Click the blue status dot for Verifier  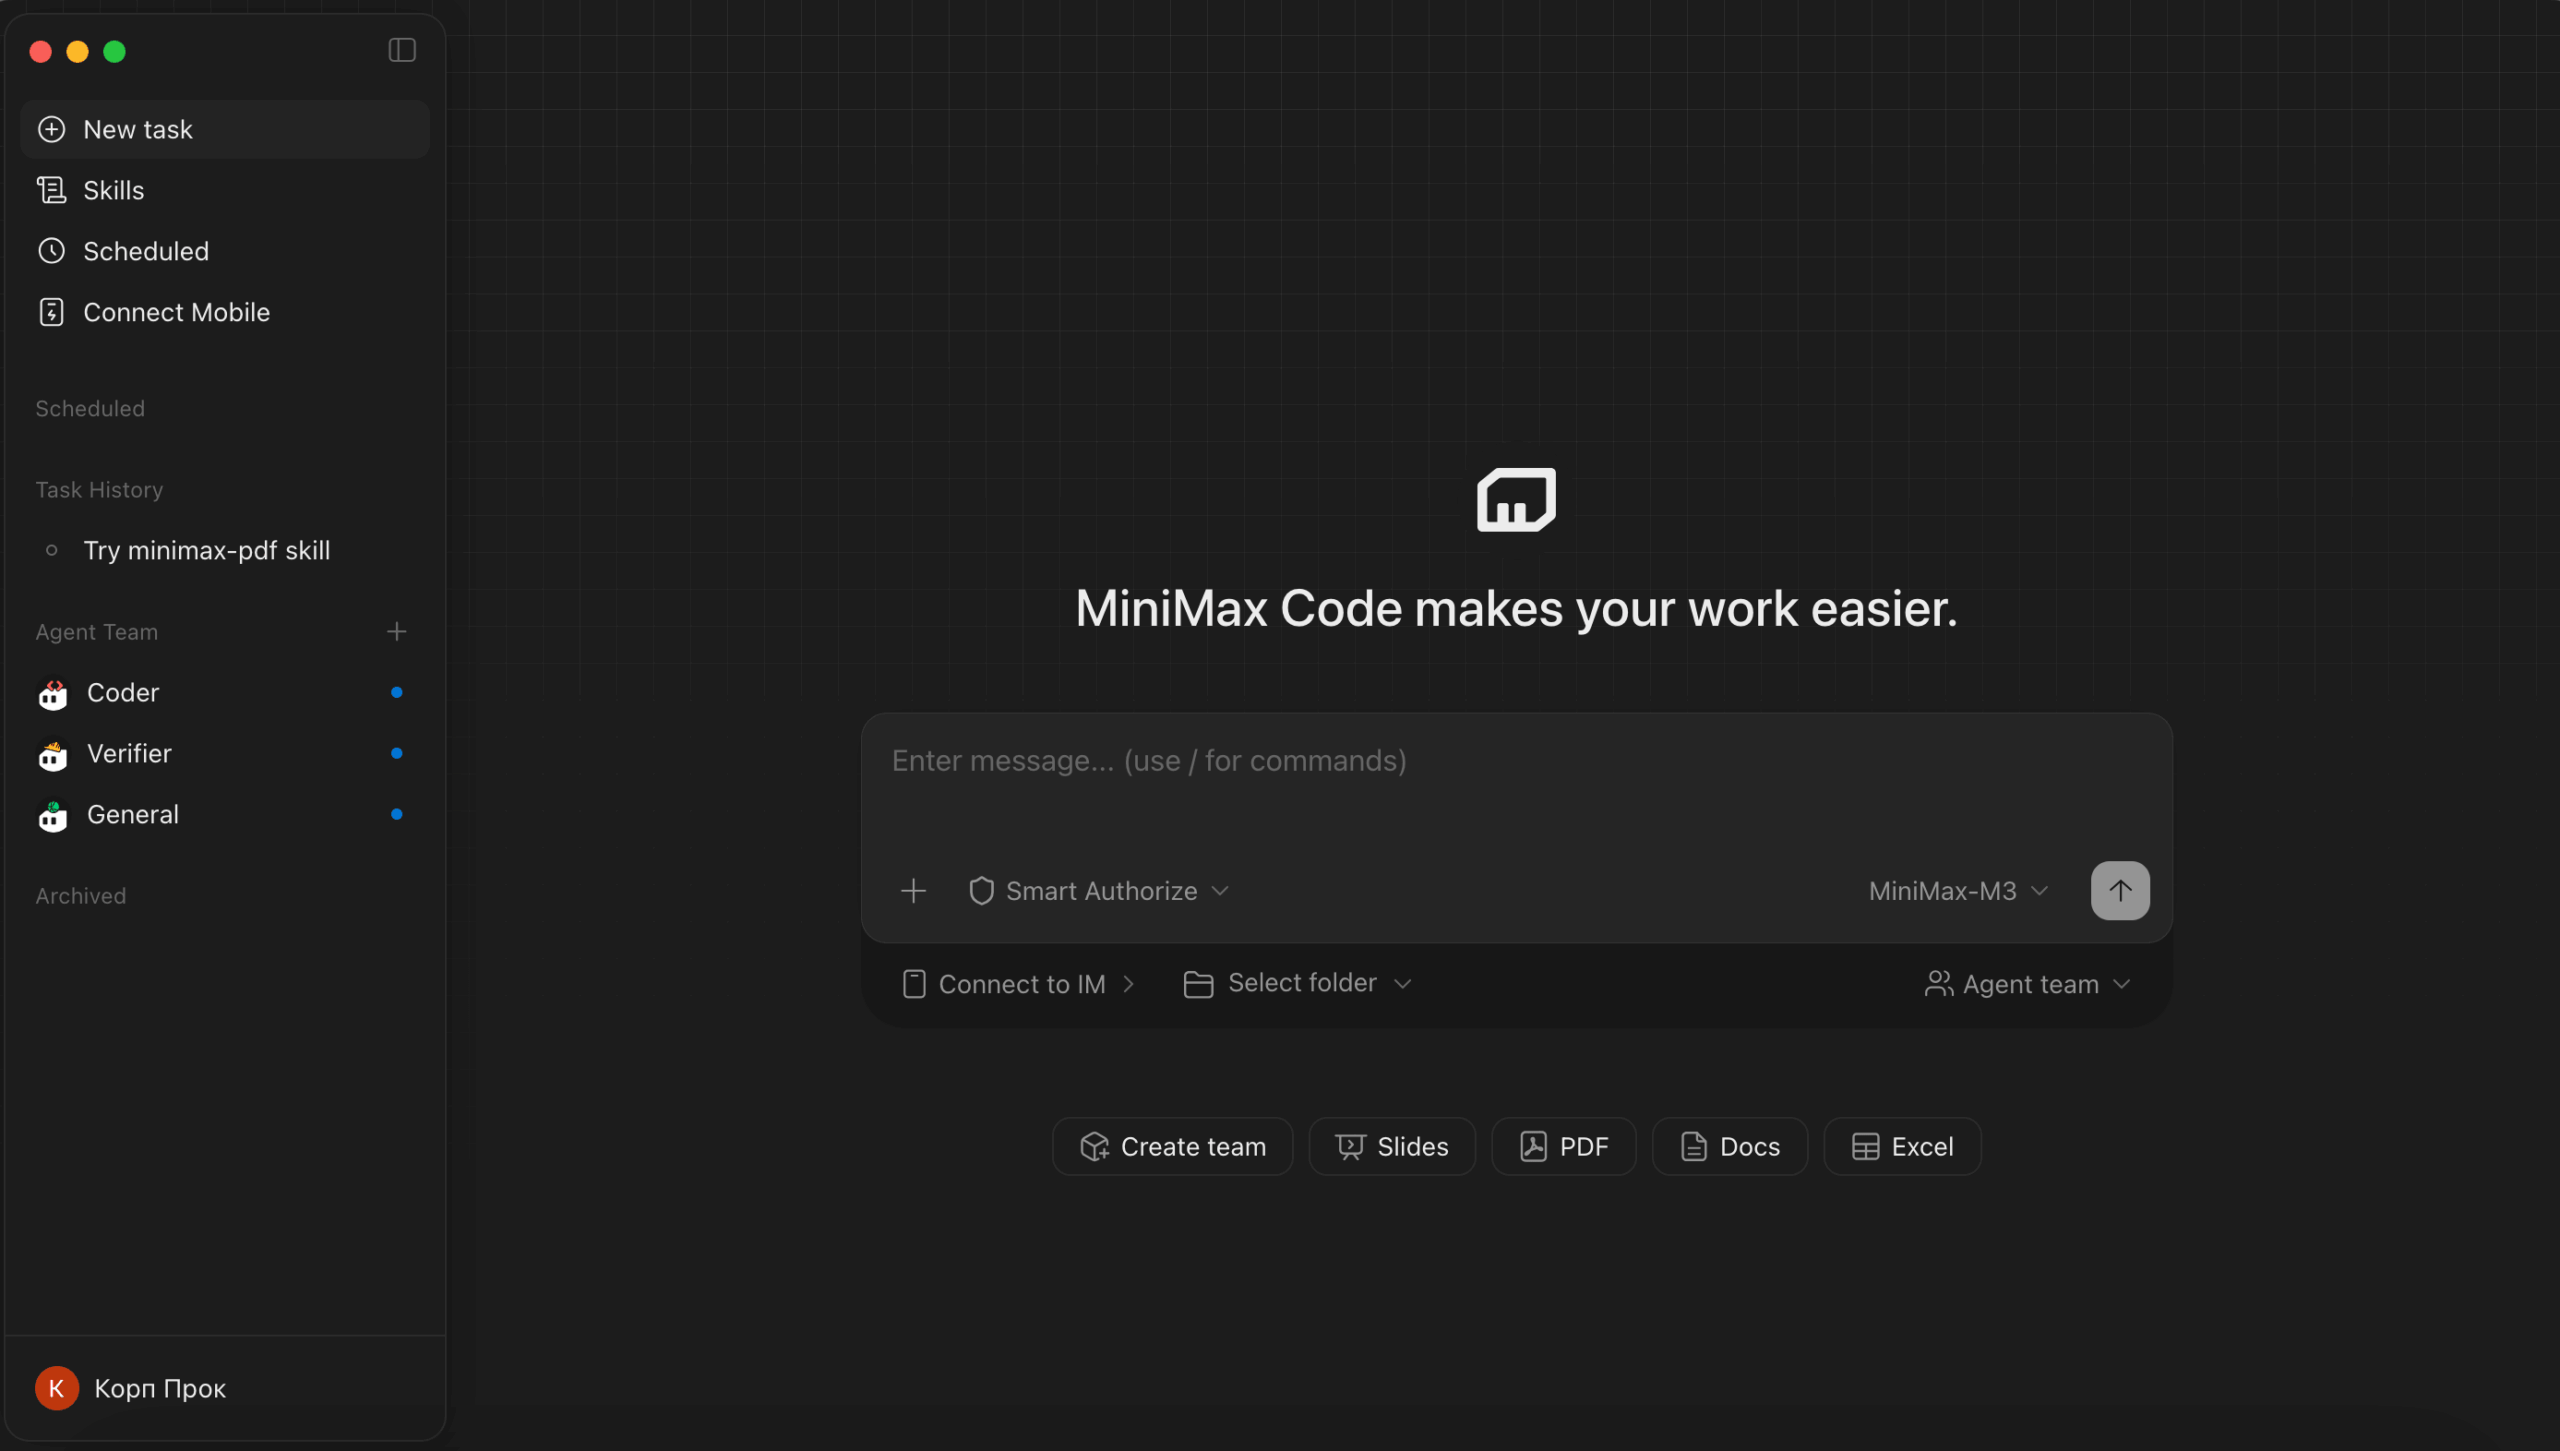397,753
